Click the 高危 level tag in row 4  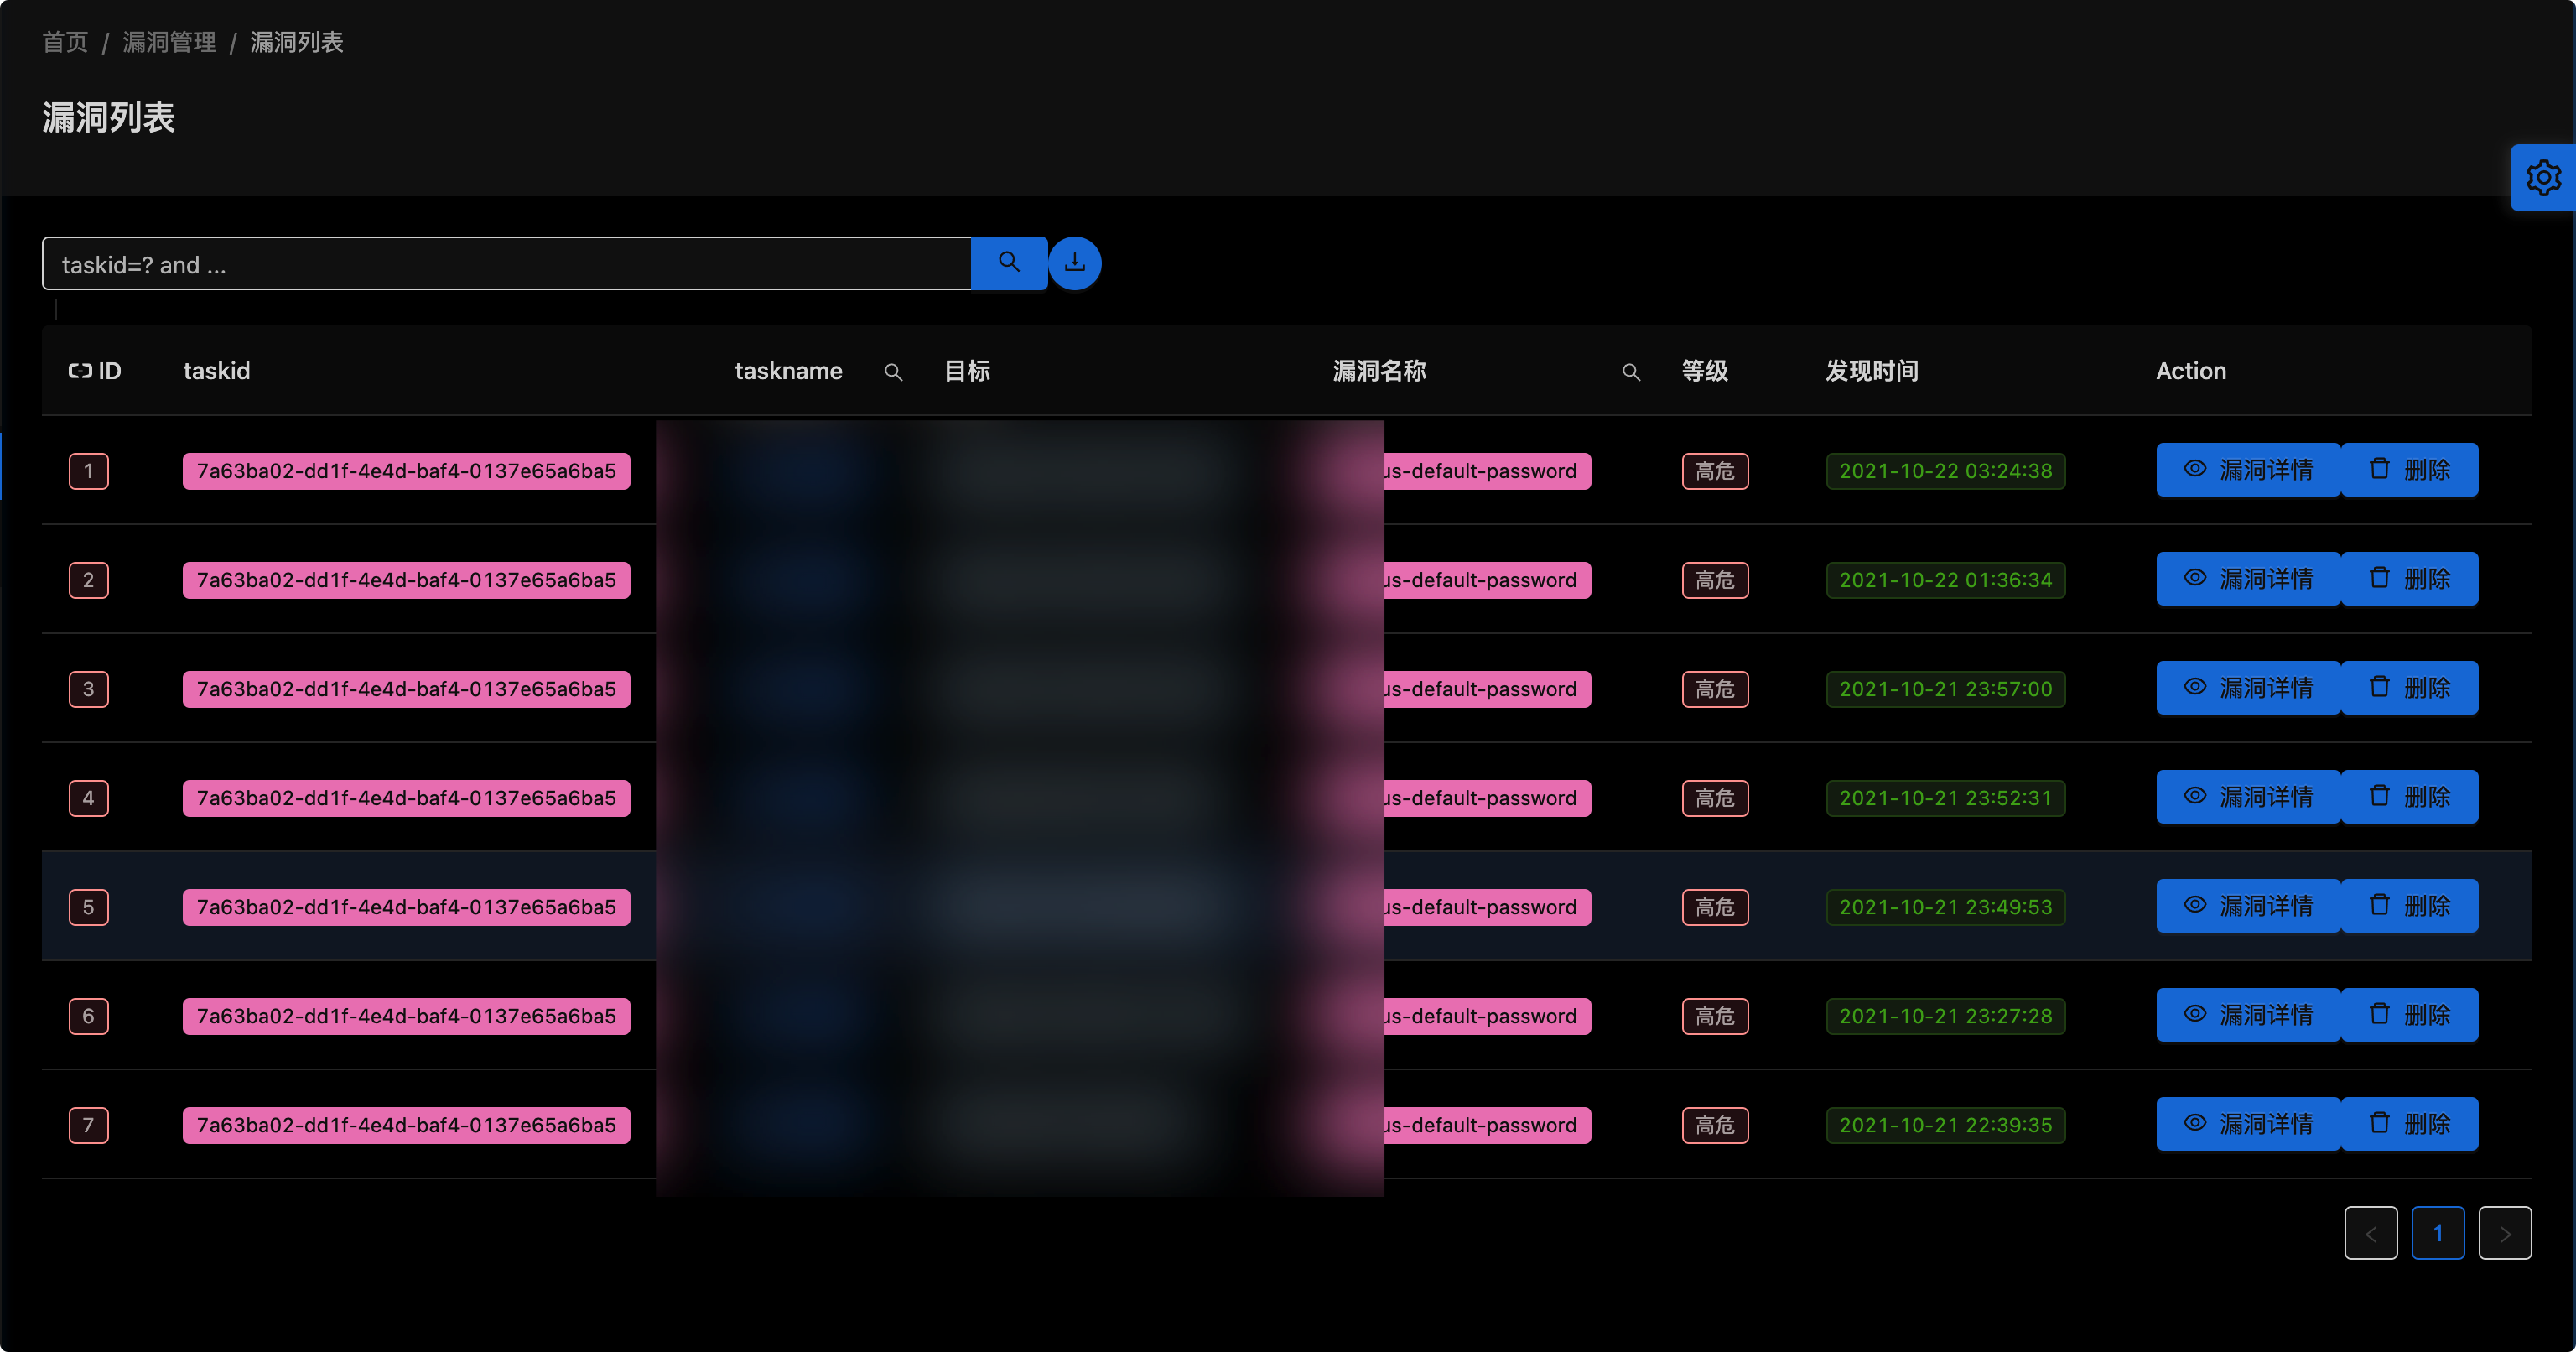coord(1714,798)
